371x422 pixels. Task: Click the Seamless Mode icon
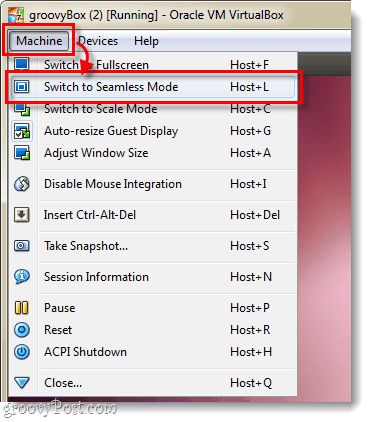coord(22,87)
